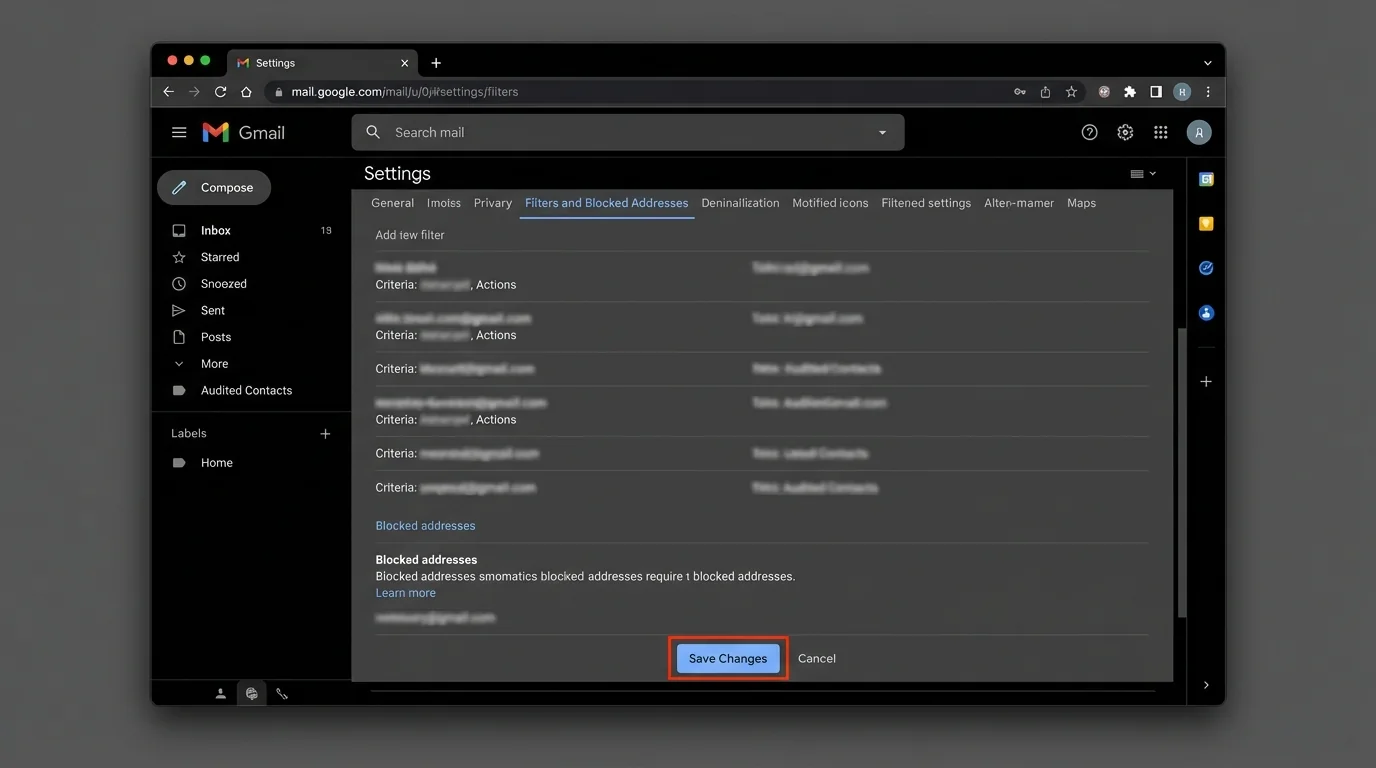Open Google Calendar from the side panel

(x=1206, y=178)
